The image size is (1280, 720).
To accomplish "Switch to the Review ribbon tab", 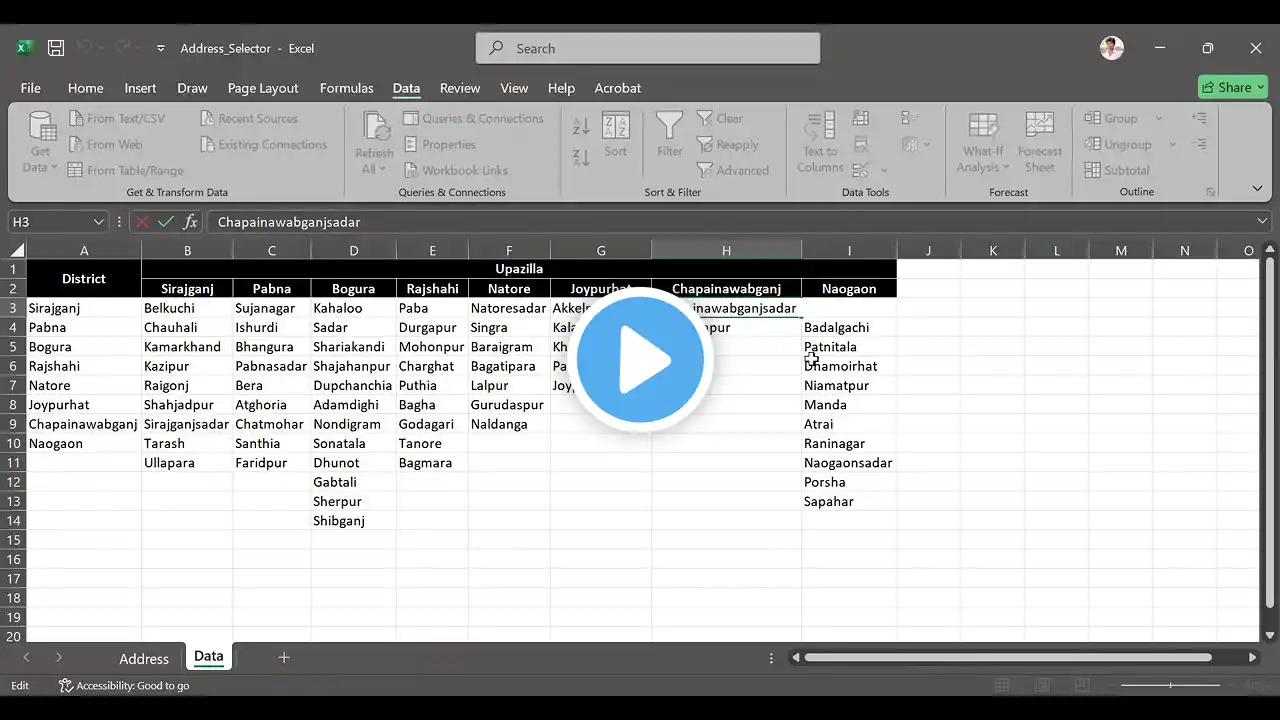I will (x=460, y=88).
